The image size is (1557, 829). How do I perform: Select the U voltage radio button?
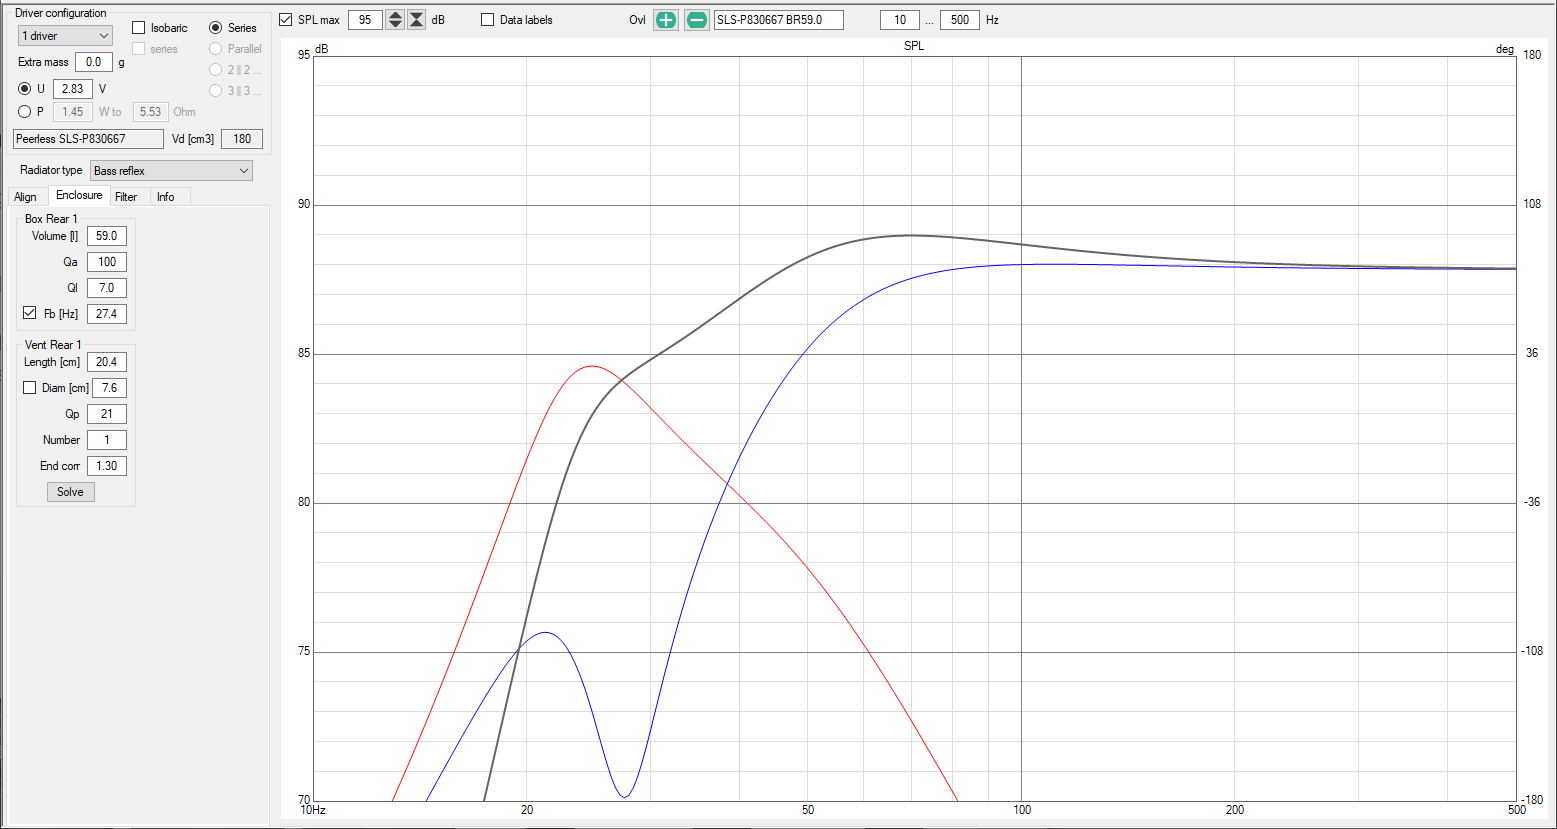(25, 89)
